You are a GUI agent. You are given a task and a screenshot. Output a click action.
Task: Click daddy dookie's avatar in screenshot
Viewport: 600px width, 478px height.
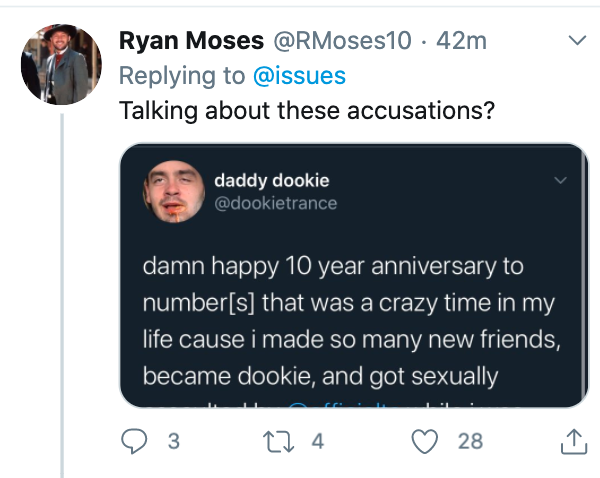174,191
